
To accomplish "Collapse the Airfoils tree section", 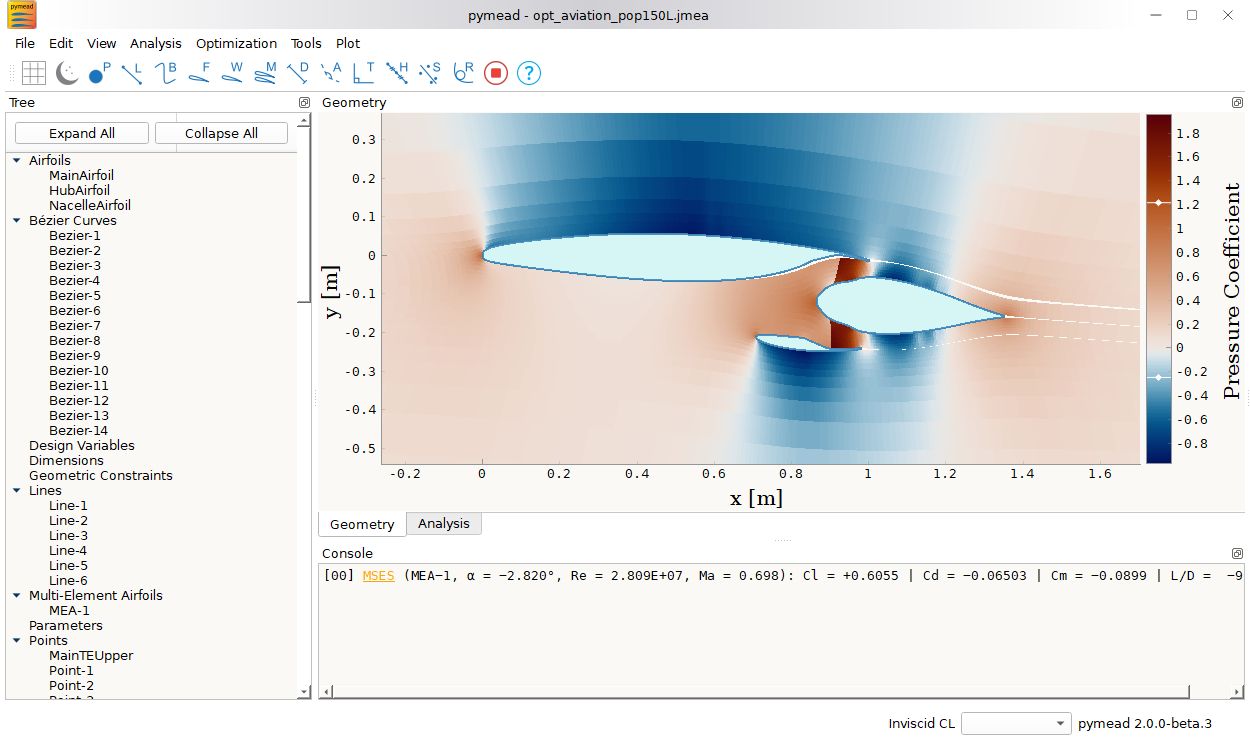I will (15, 160).
